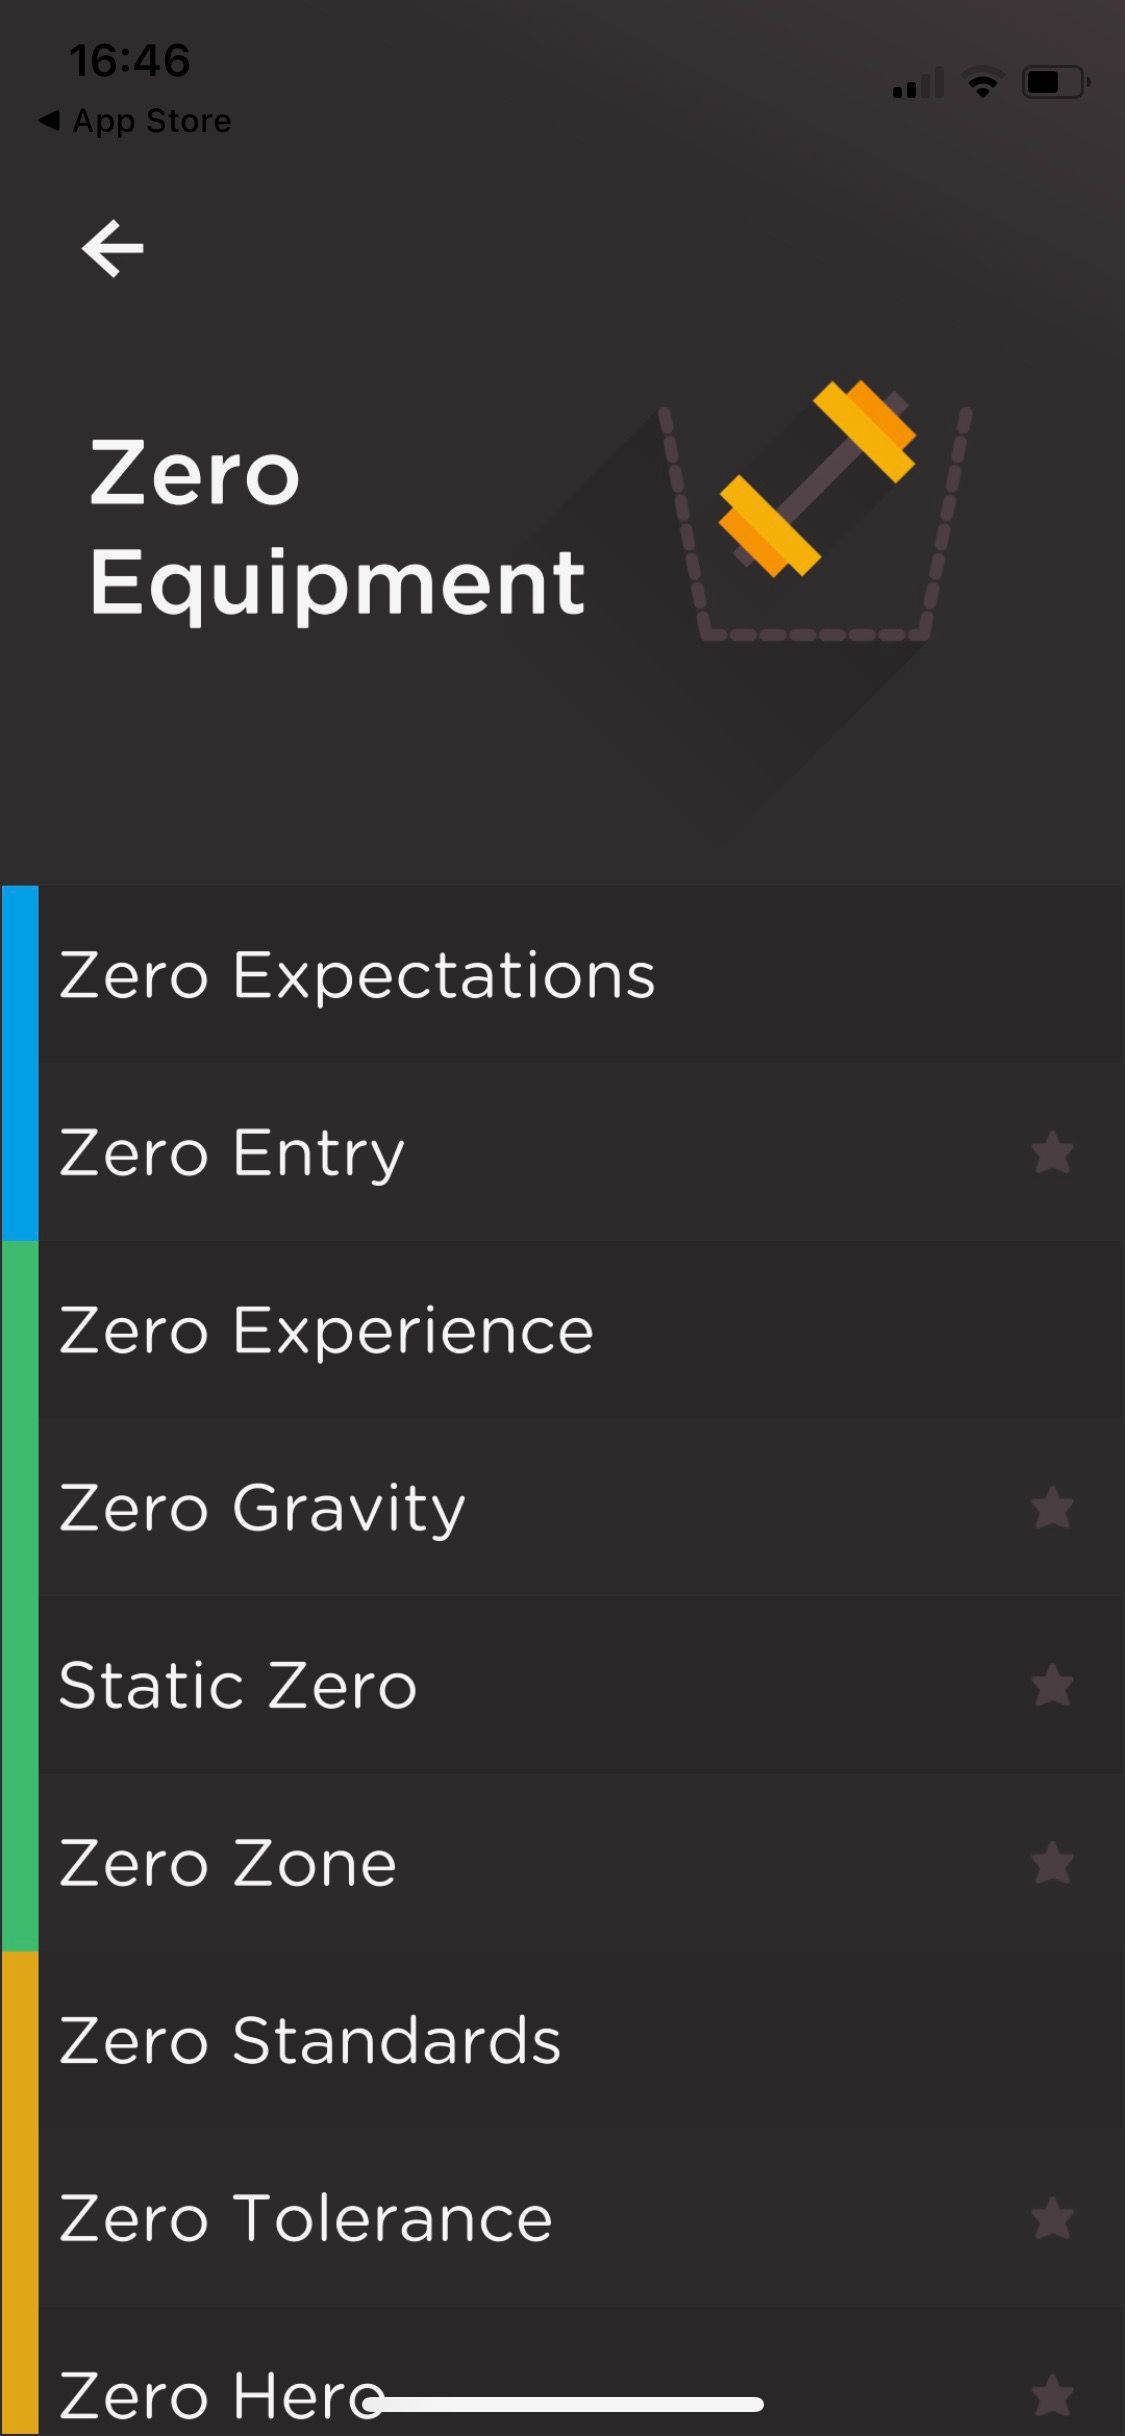Viewport: 1125px width, 2436px height.
Task: Tap App Store to return
Action: click(x=135, y=120)
